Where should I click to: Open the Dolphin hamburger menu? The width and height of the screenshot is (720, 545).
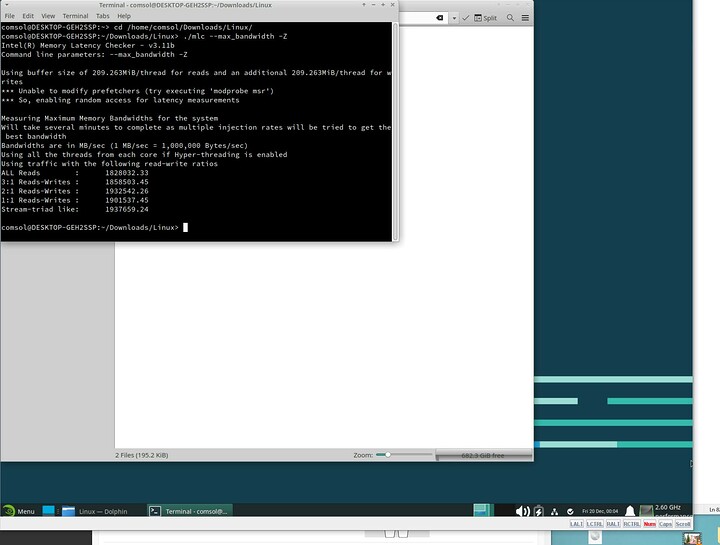coord(525,18)
